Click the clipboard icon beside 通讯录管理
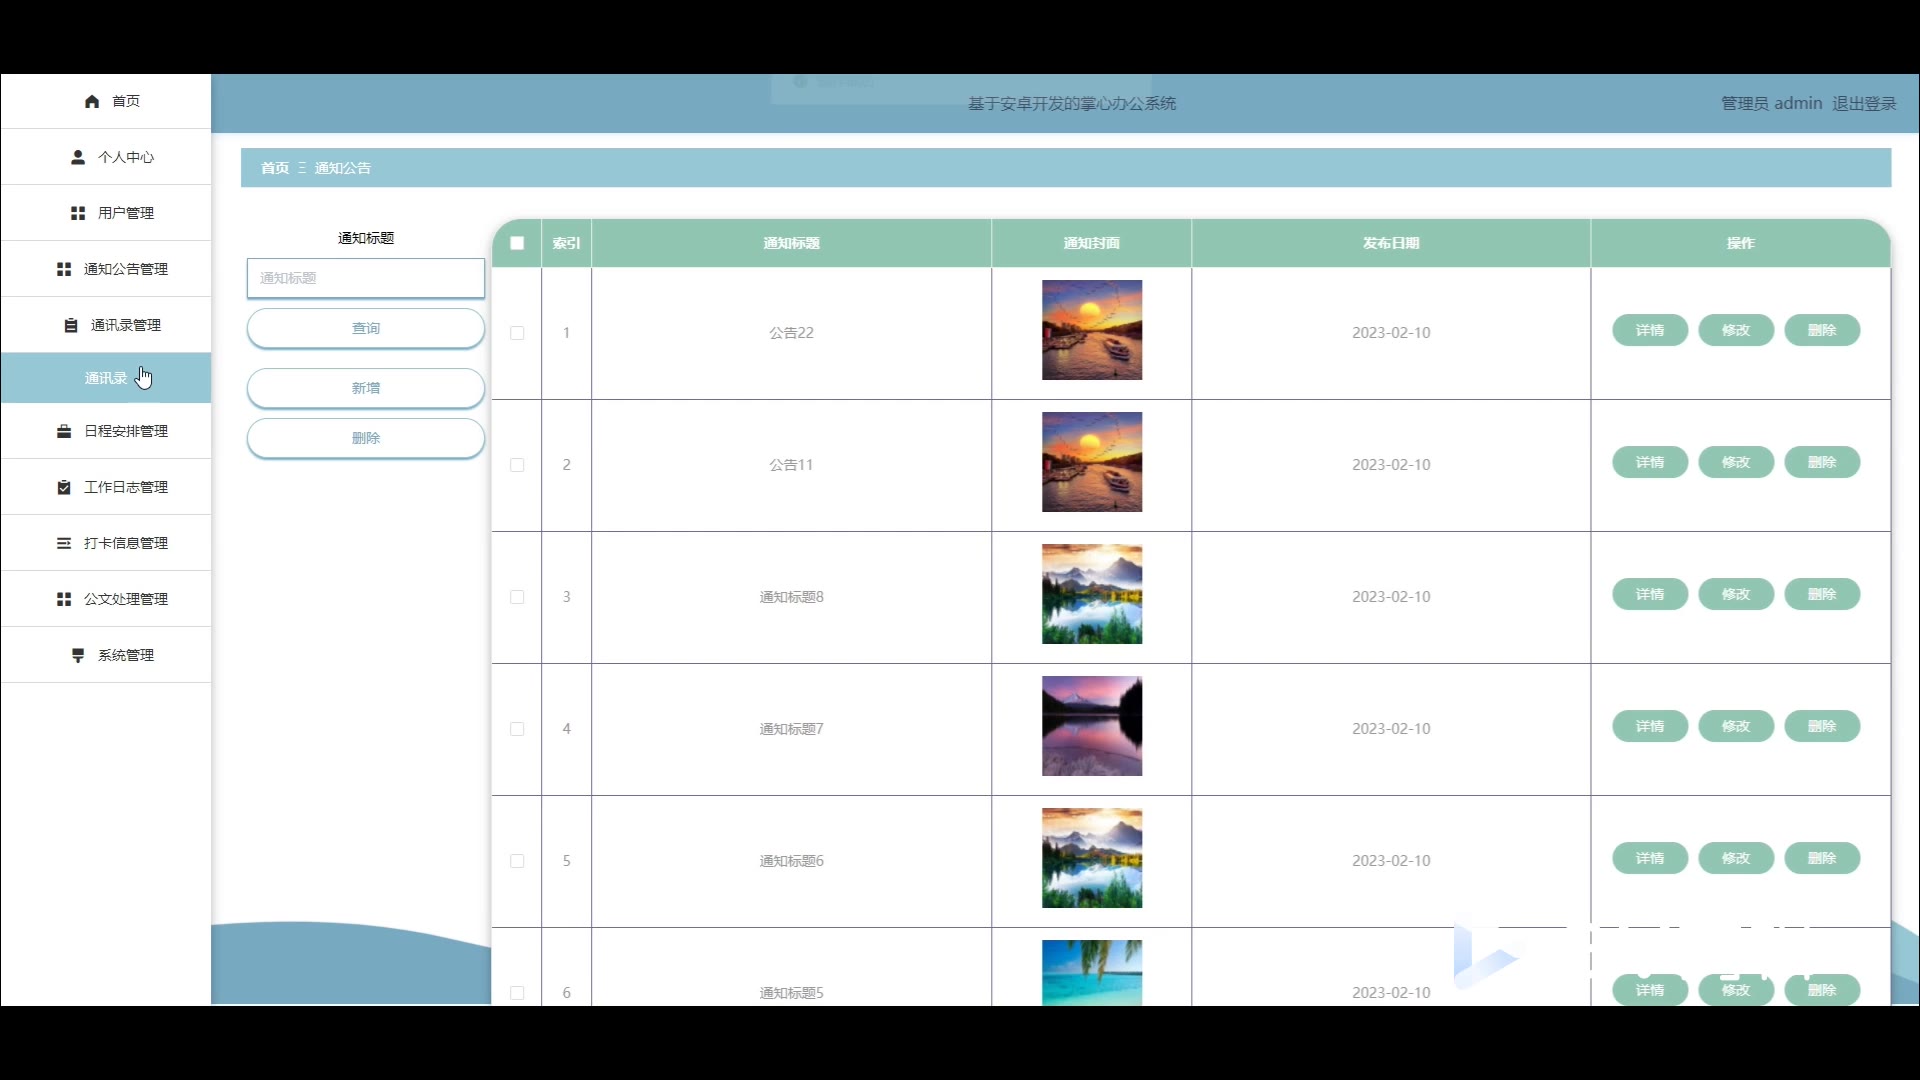This screenshot has height=1080, width=1920. (71, 325)
